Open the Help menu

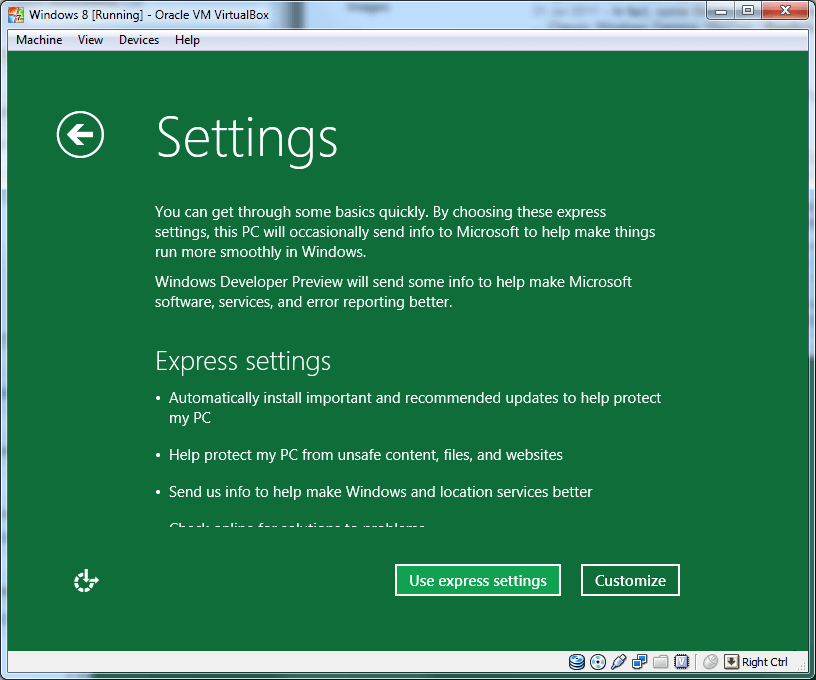click(x=187, y=40)
